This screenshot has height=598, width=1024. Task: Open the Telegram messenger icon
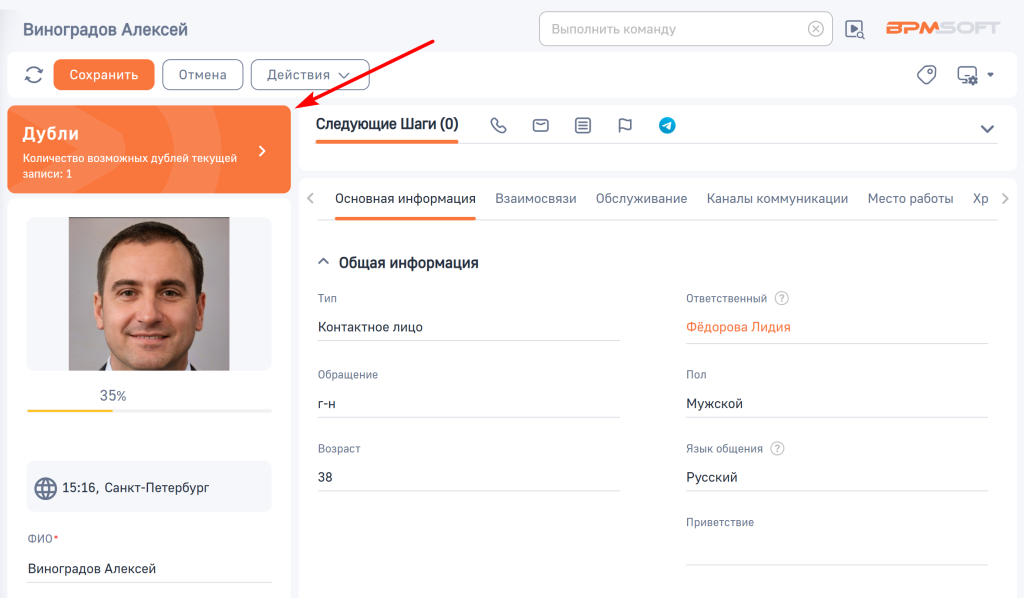pos(667,126)
